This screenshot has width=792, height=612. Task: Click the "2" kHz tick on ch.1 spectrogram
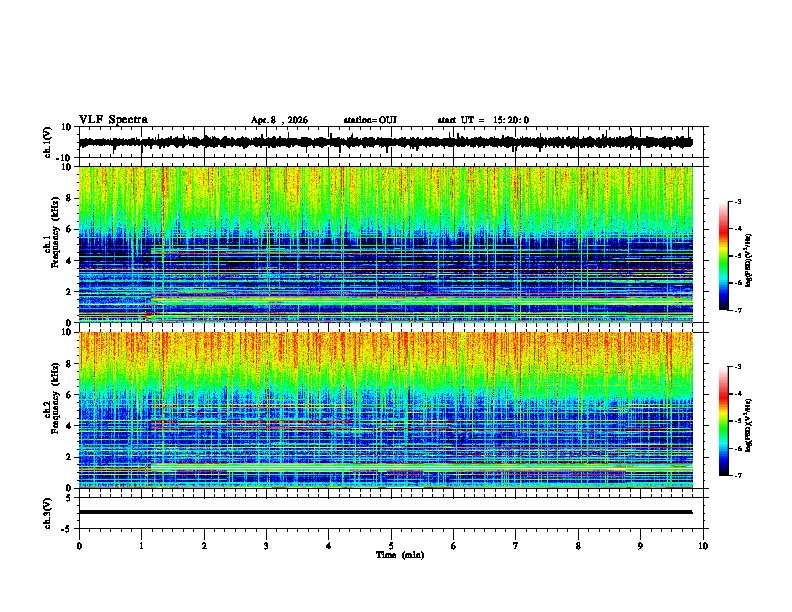pos(69,292)
